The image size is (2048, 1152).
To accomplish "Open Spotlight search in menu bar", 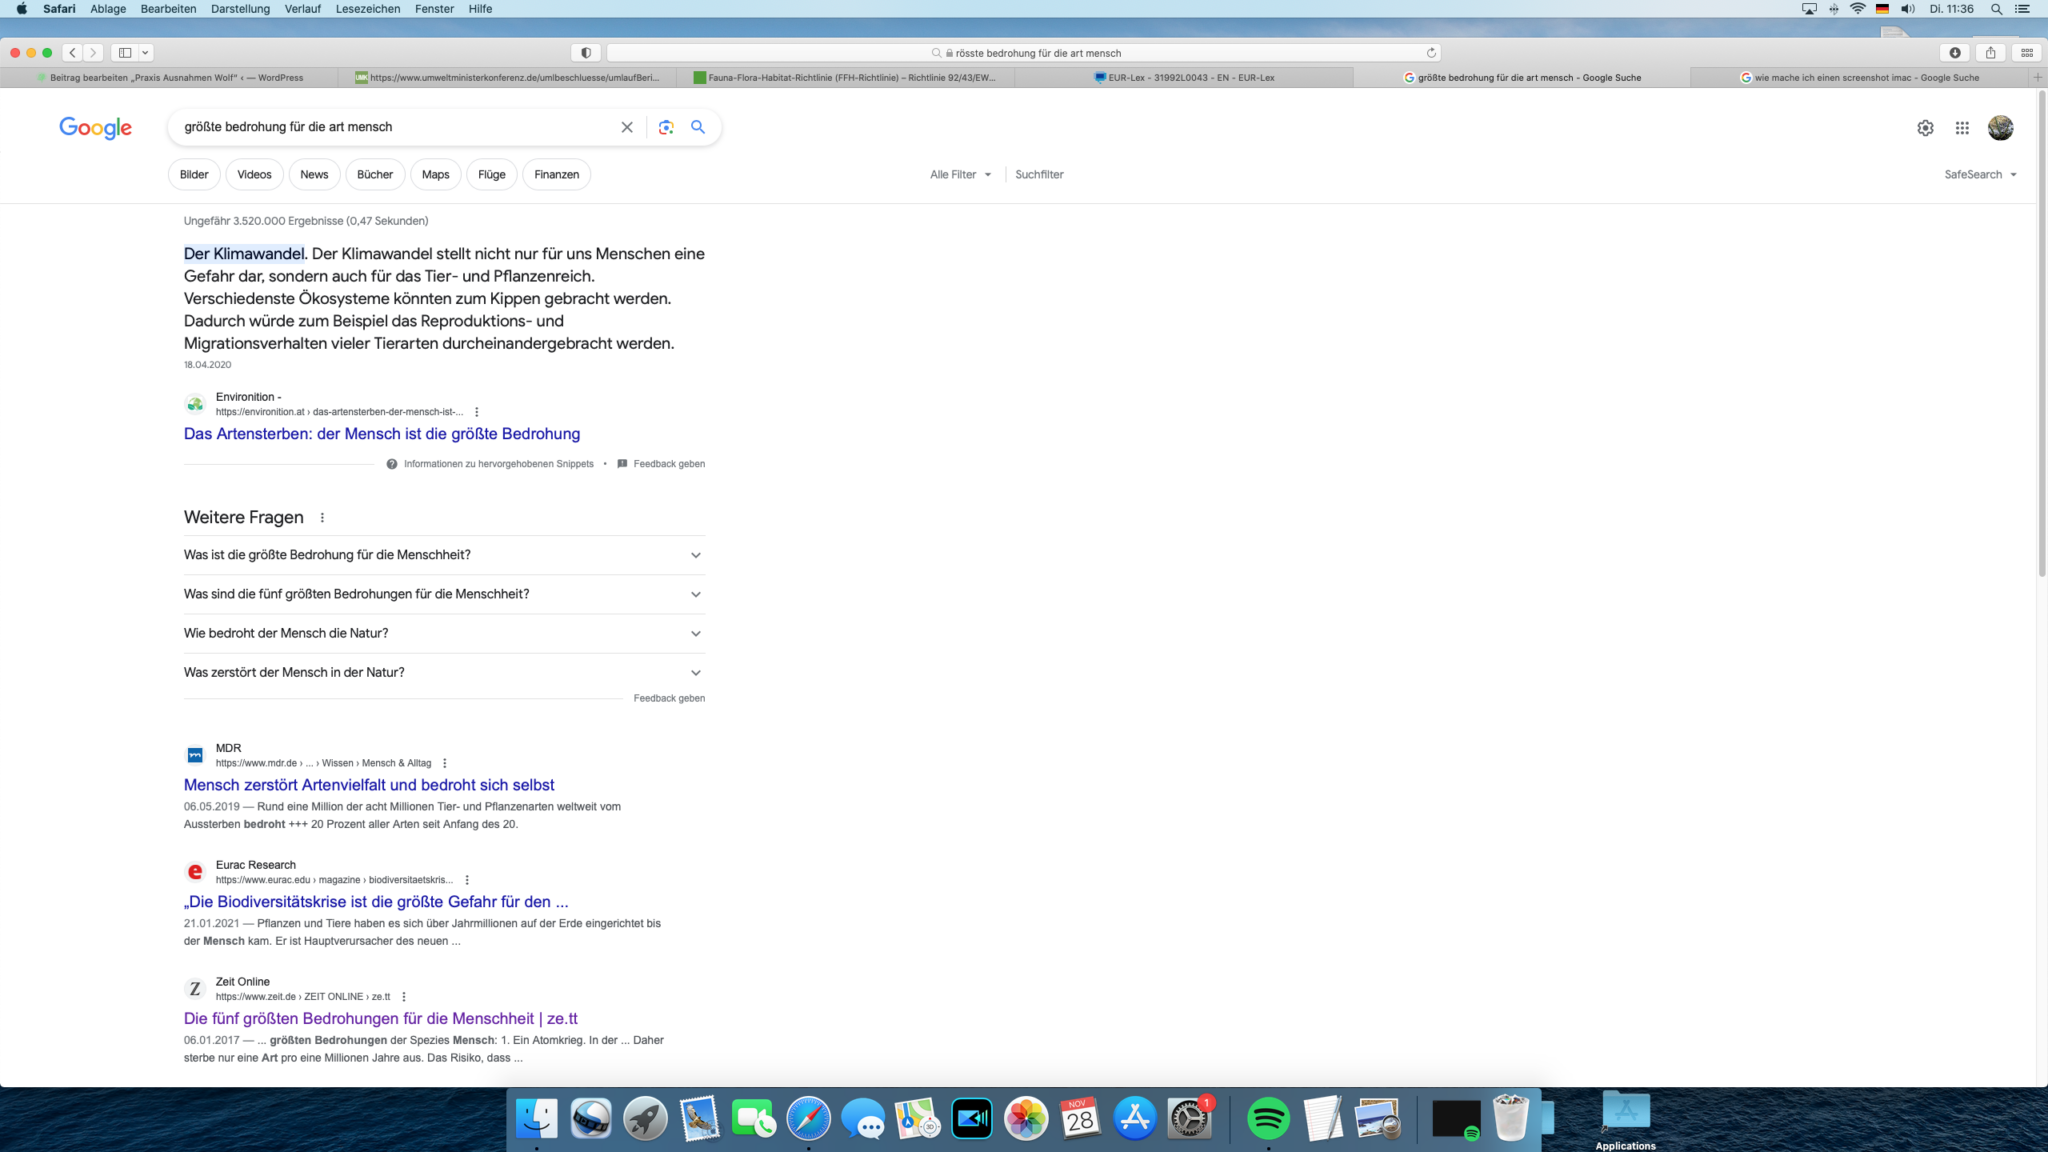I will coord(1996,9).
